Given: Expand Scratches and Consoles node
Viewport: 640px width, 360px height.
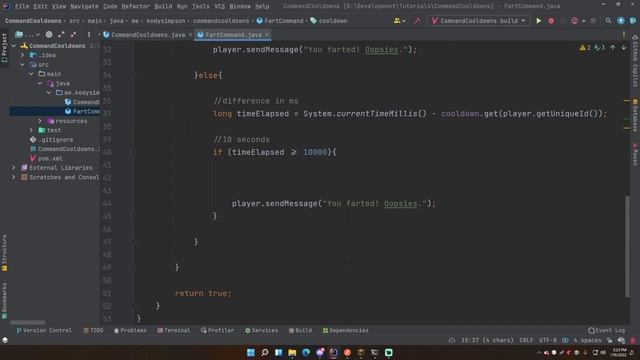Looking at the screenshot, I should pyautogui.click(x=14, y=177).
